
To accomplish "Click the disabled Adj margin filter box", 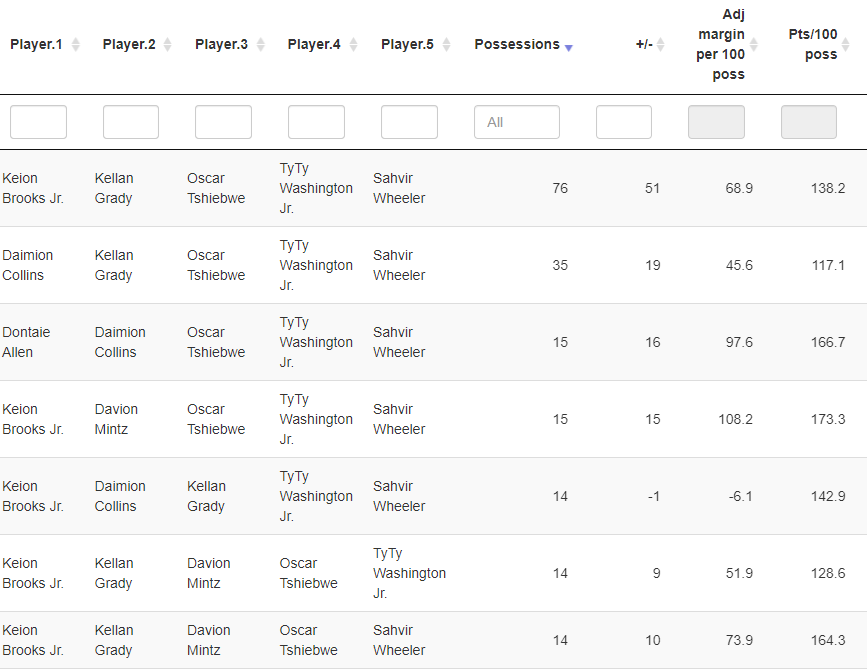I will pos(716,122).
